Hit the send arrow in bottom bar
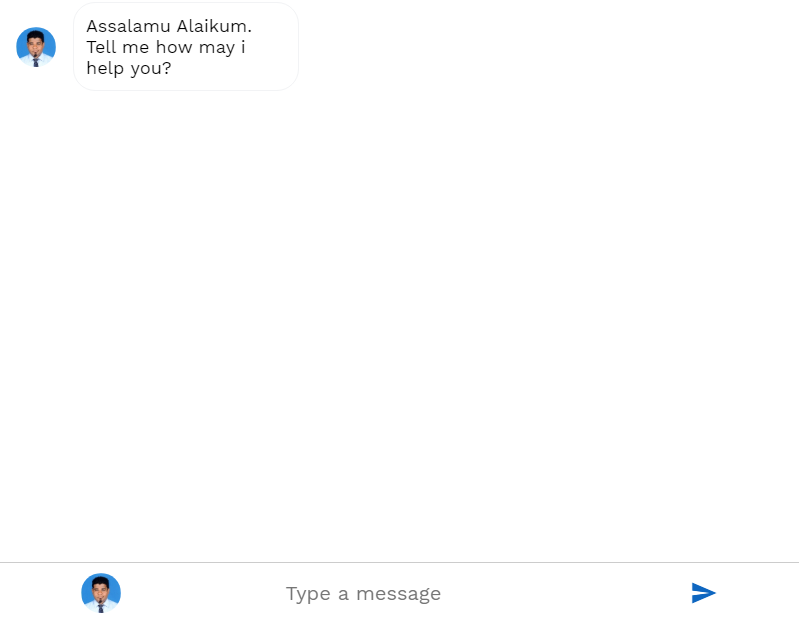Screen dimensions: 799x623 703,593
